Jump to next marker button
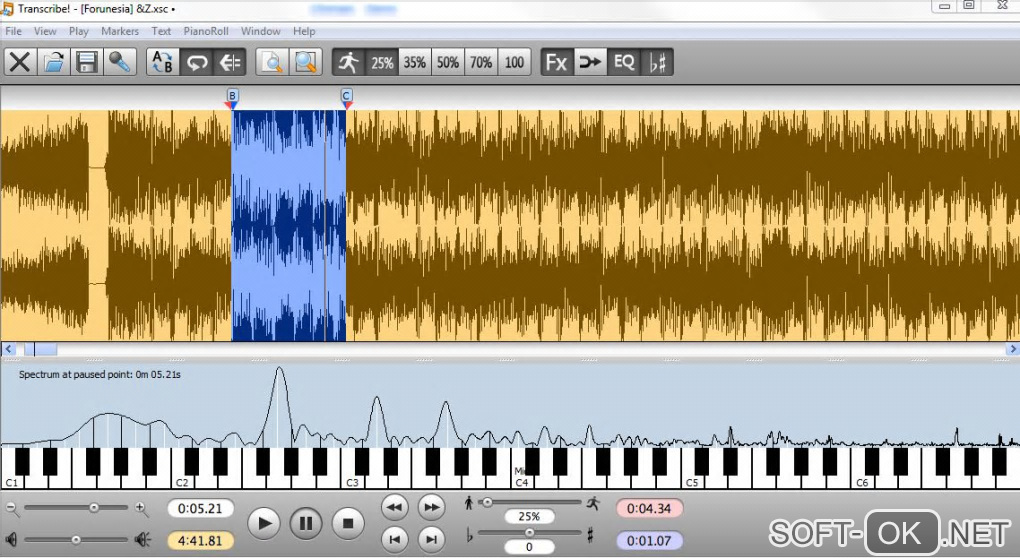The width and height of the screenshot is (1020, 558). click(x=431, y=538)
